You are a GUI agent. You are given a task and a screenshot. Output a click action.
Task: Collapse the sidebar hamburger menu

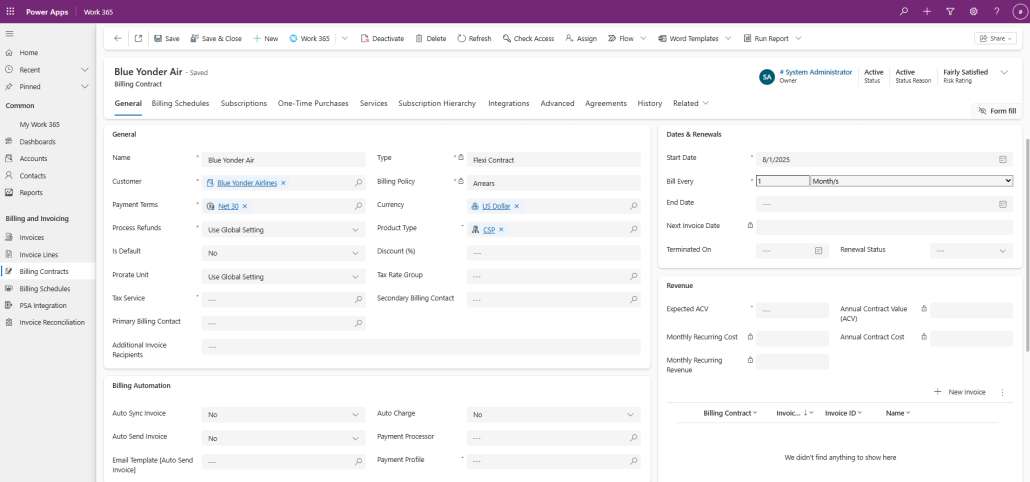(x=9, y=33)
